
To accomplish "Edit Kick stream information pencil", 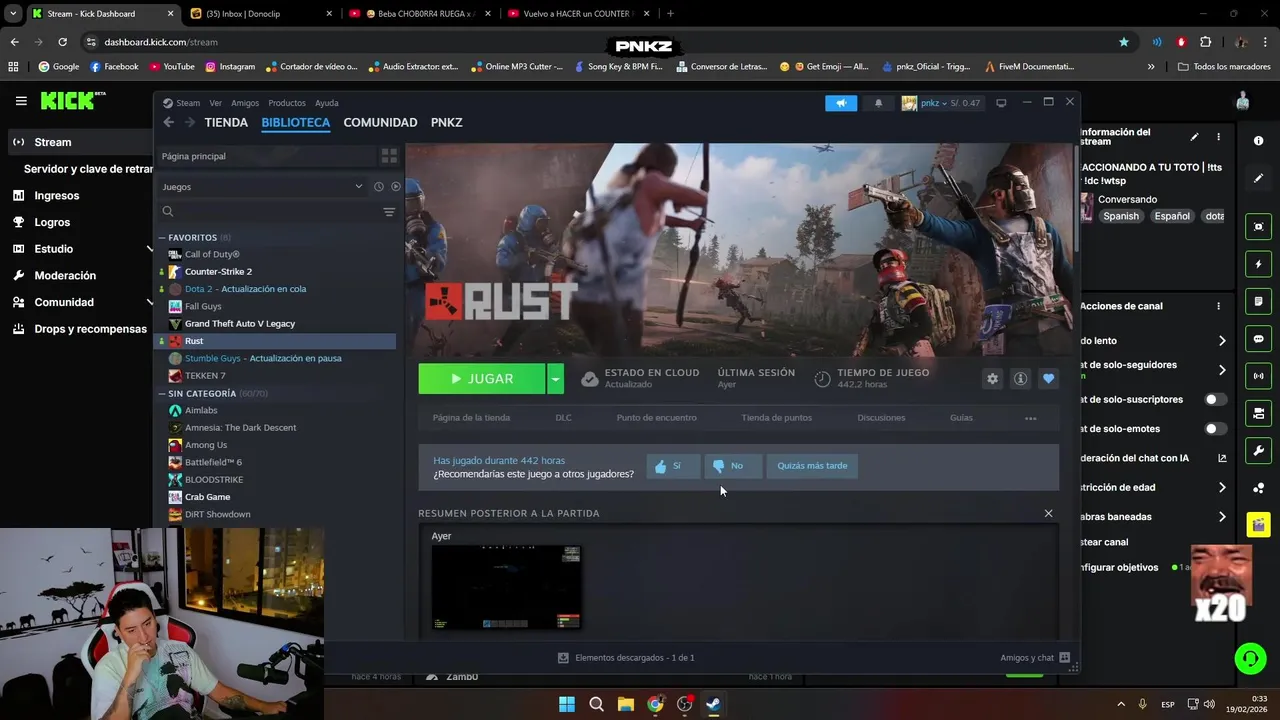I will tap(1194, 137).
